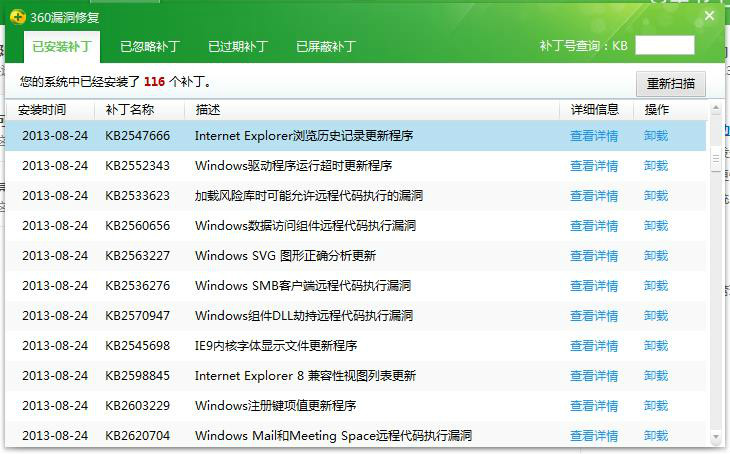Select the KB2545698 patch name cell
Image resolution: width=730 pixels, height=454 pixels.
click(x=137, y=346)
